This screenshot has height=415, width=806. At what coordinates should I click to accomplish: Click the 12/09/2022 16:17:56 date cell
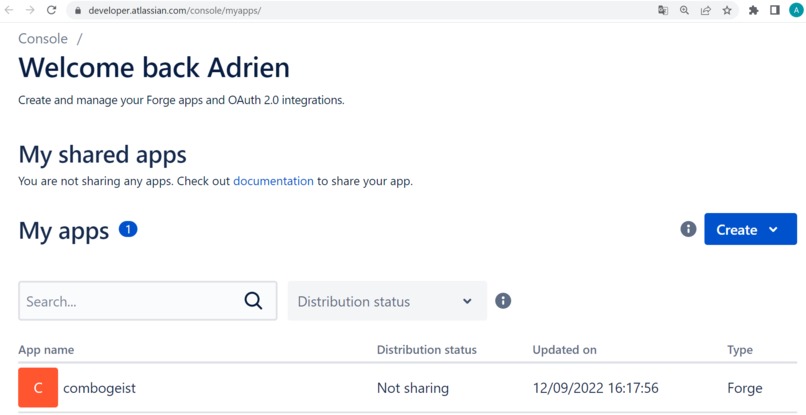[595, 388]
